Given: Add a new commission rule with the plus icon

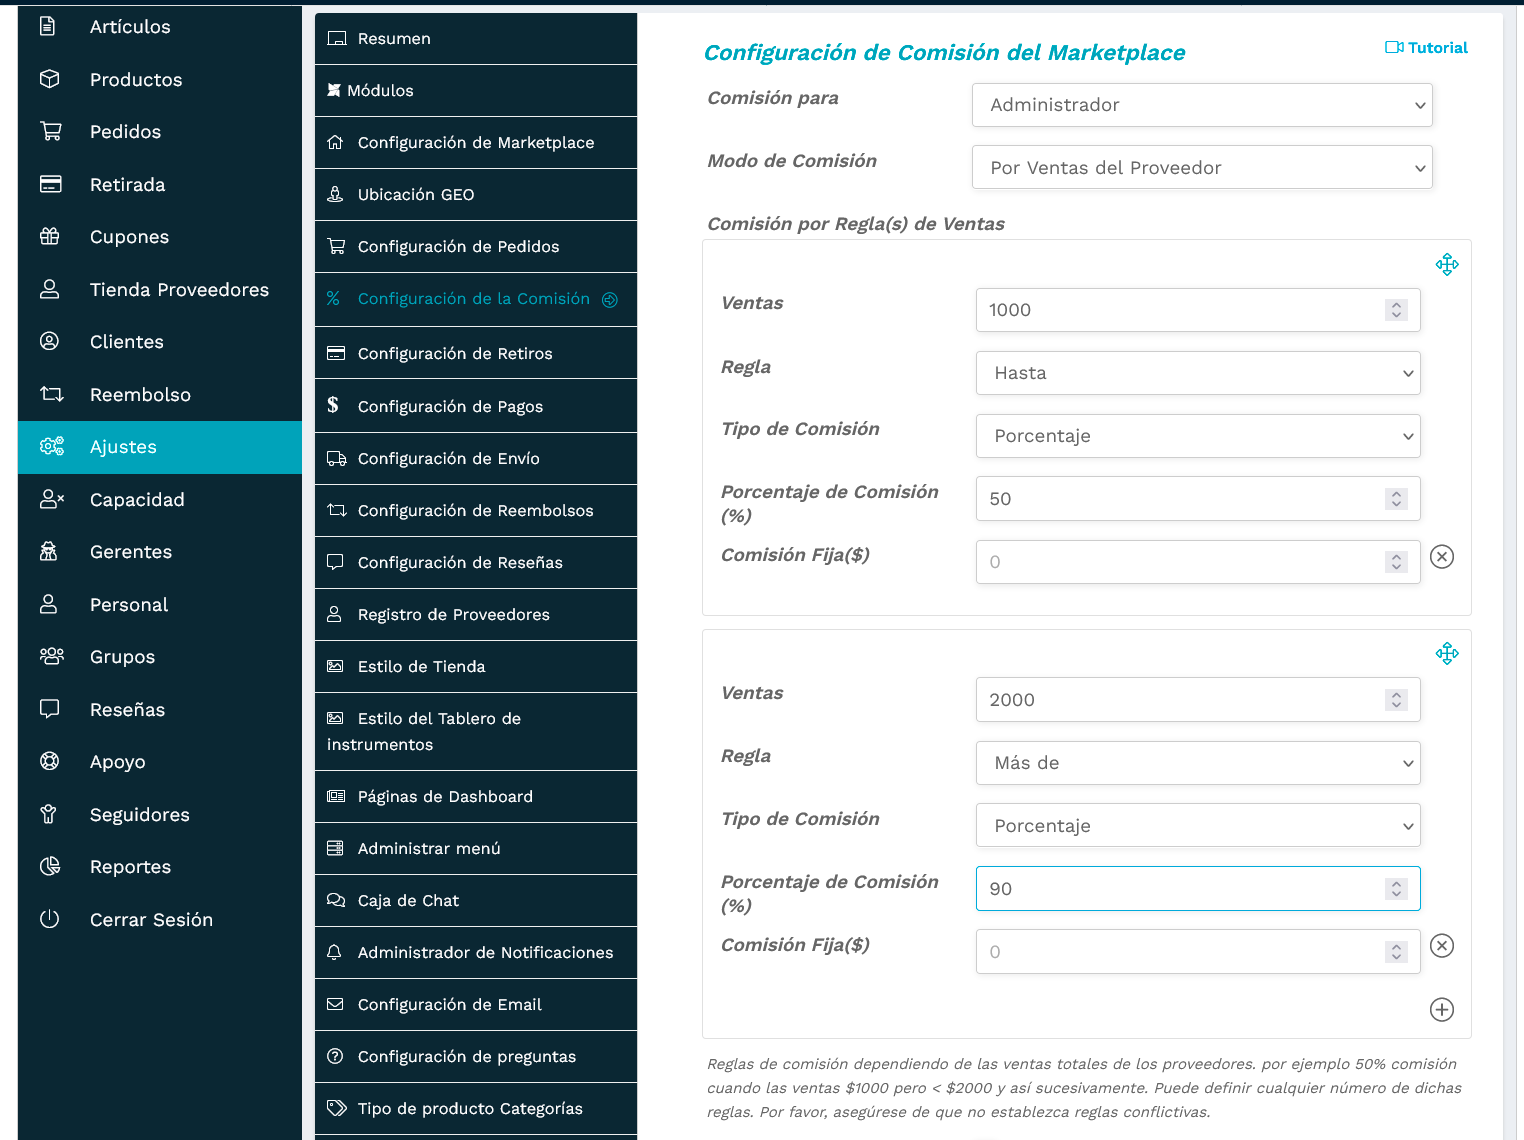Looking at the screenshot, I should click(x=1441, y=1010).
